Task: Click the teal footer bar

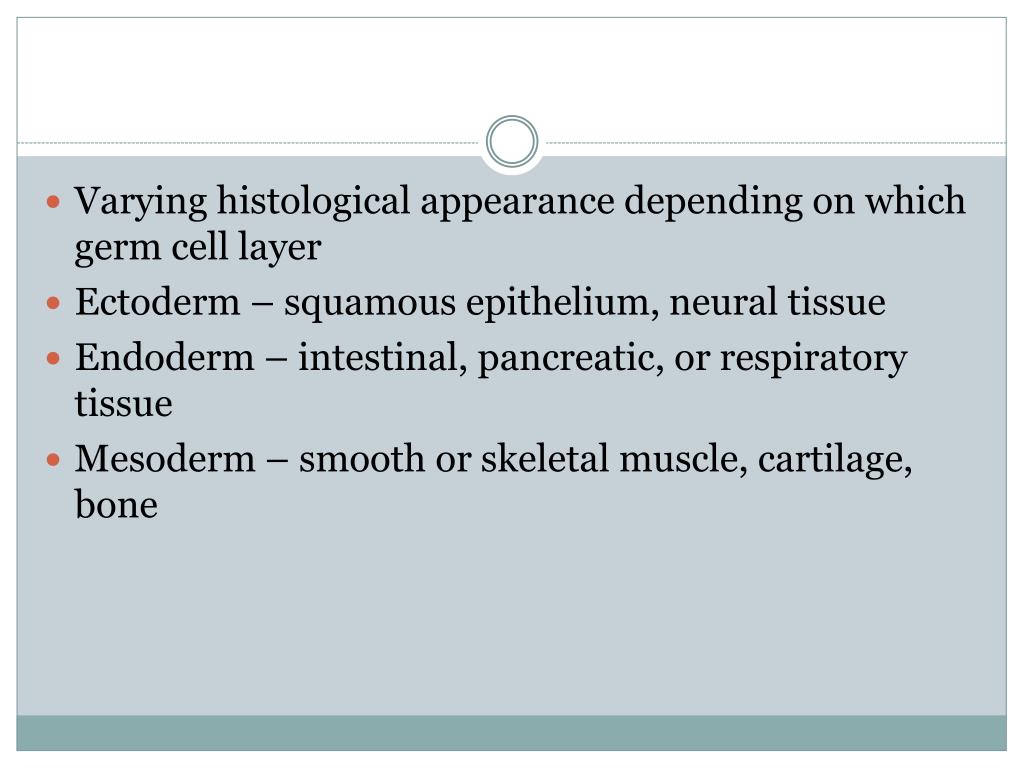Action: tap(511, 733)
